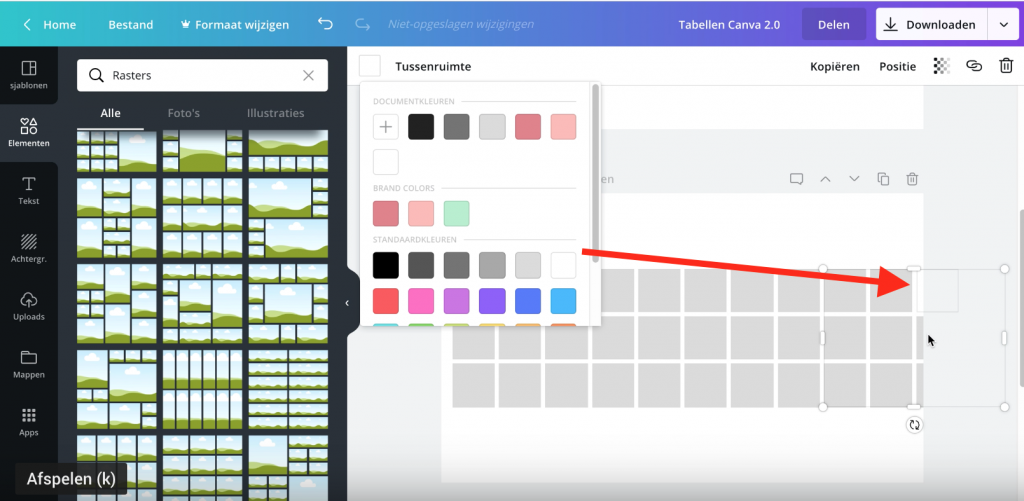Select the black document color swatch
Image resolution: width=1024 pixels, height=501 pixels.
coord(421,127)
